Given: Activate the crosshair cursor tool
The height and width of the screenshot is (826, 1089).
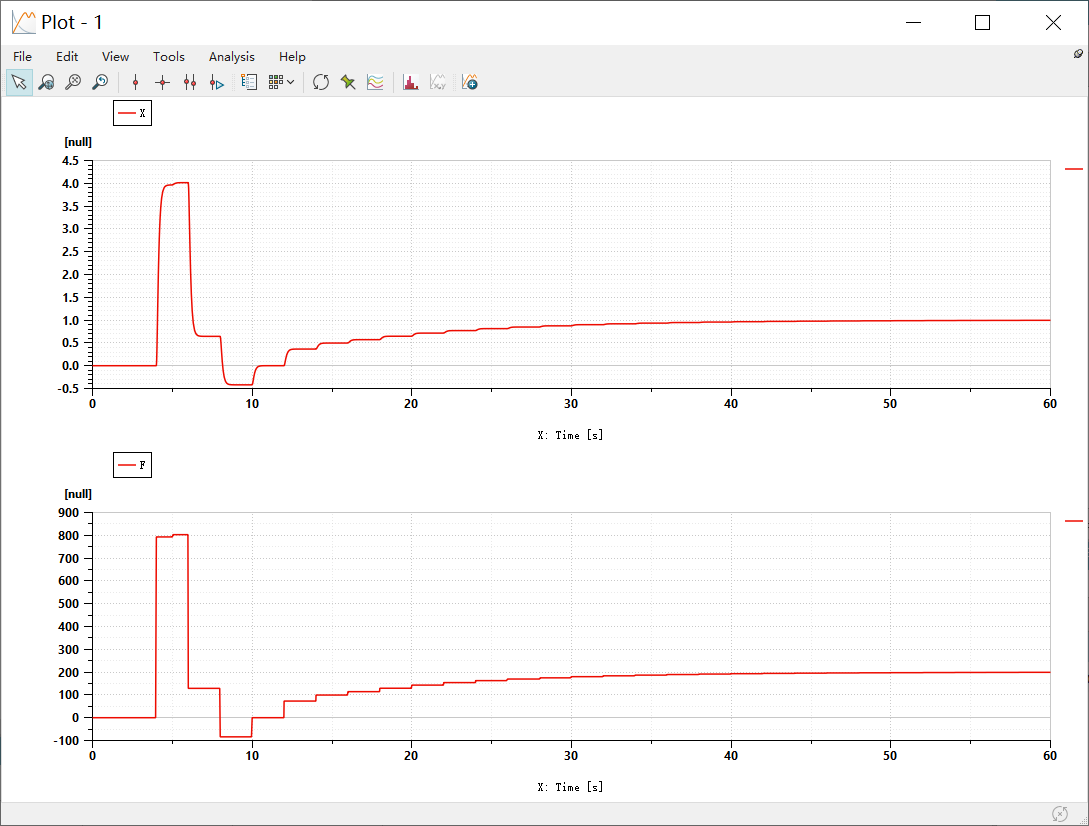Looking at the screenshot, I should point(163,83).
